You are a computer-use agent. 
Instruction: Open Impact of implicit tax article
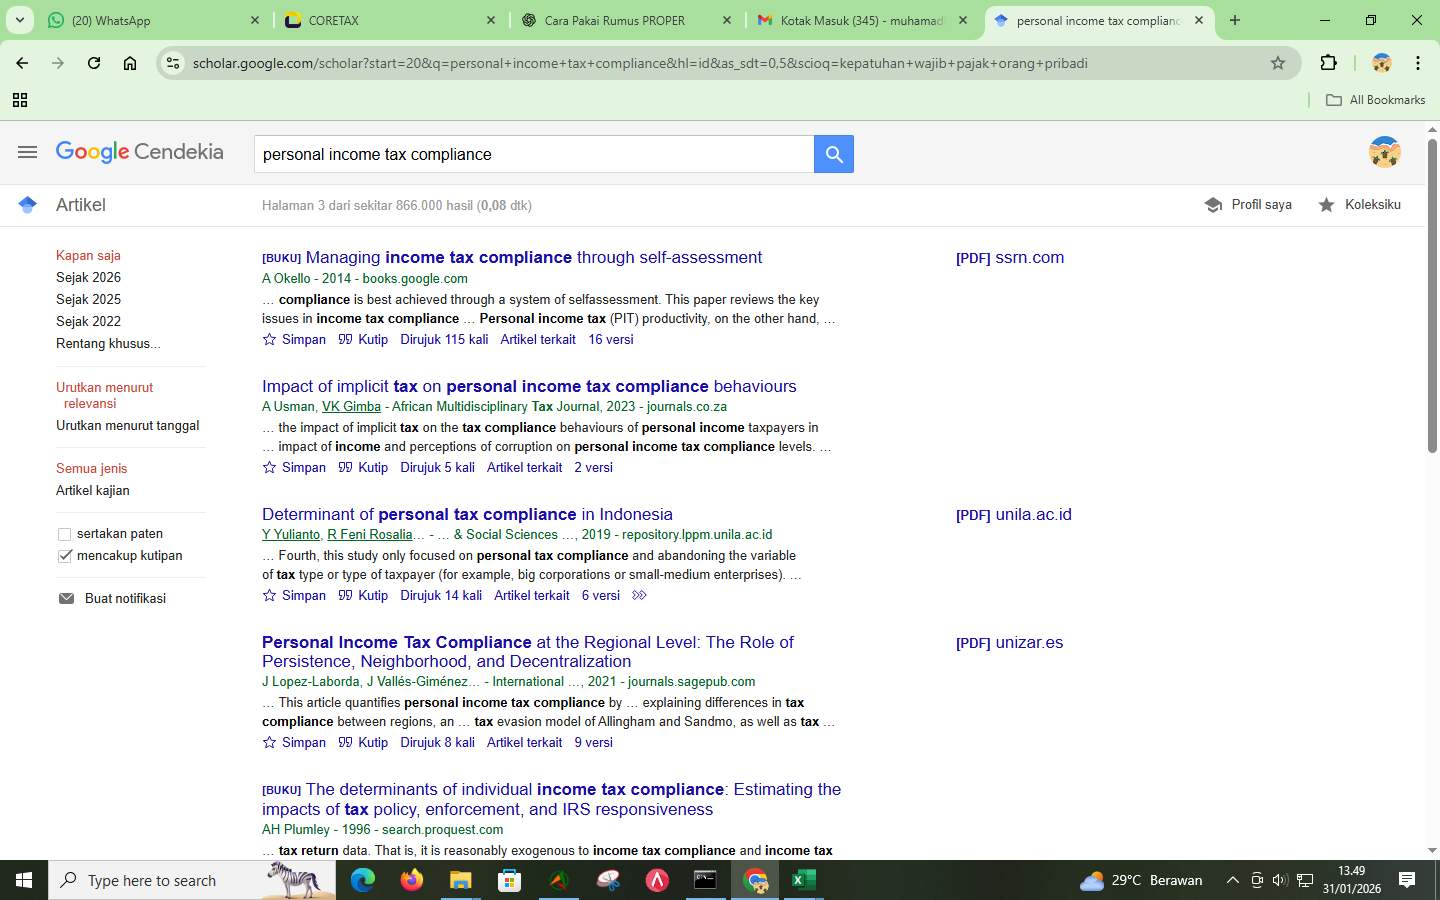coord(529,386)
